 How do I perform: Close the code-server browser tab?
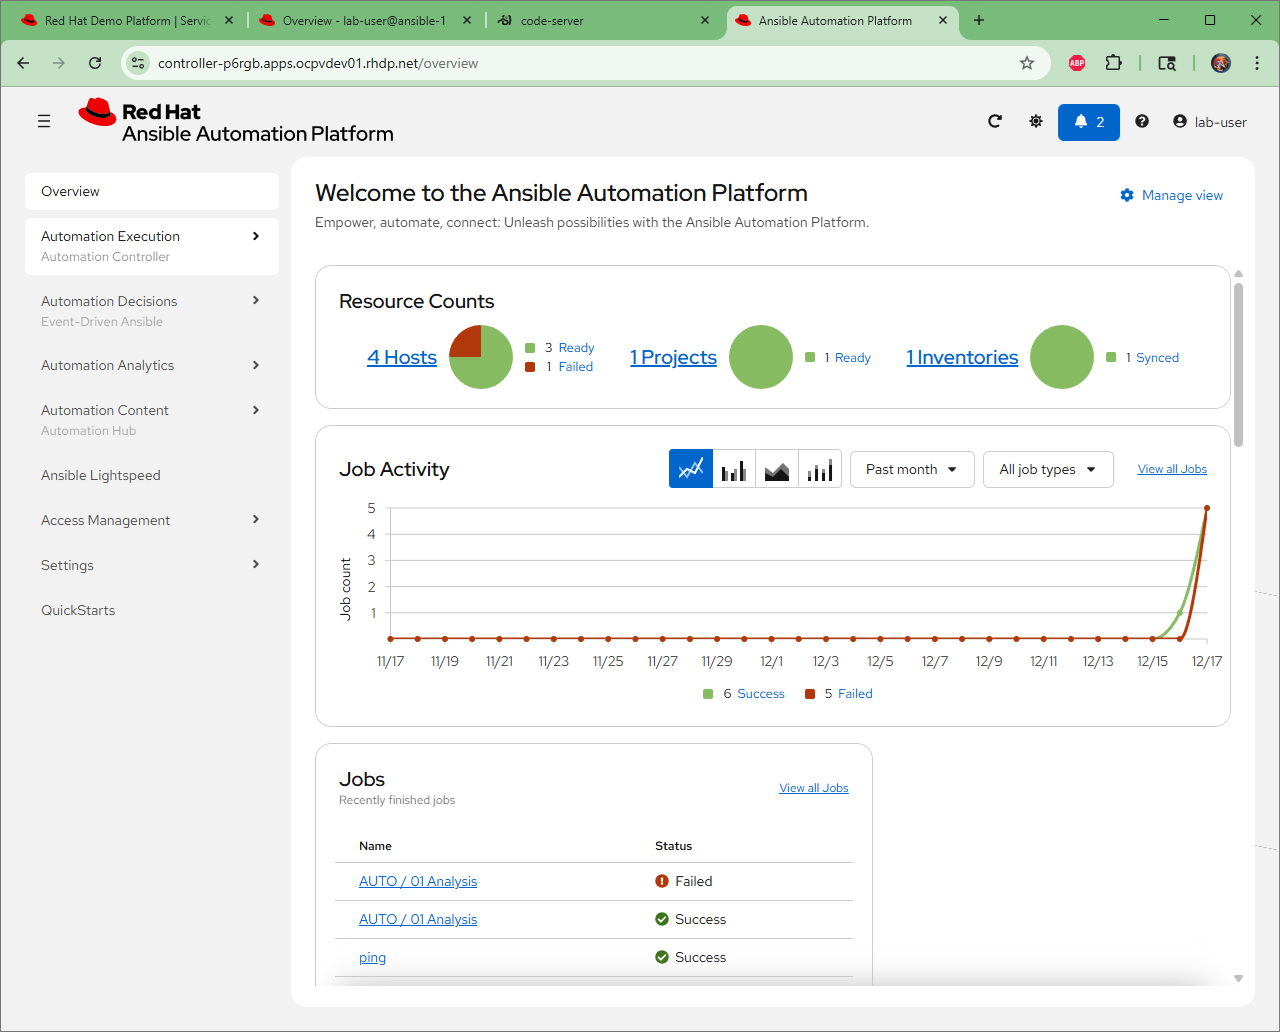[x=705, y=20]
